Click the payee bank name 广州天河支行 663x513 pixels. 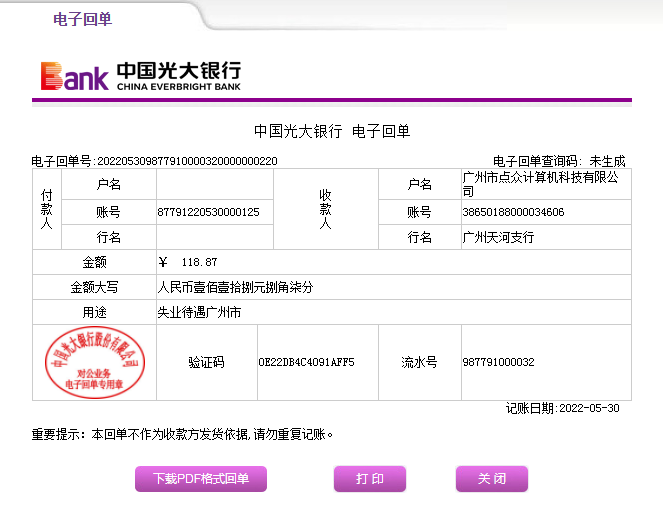coord(498,237)
